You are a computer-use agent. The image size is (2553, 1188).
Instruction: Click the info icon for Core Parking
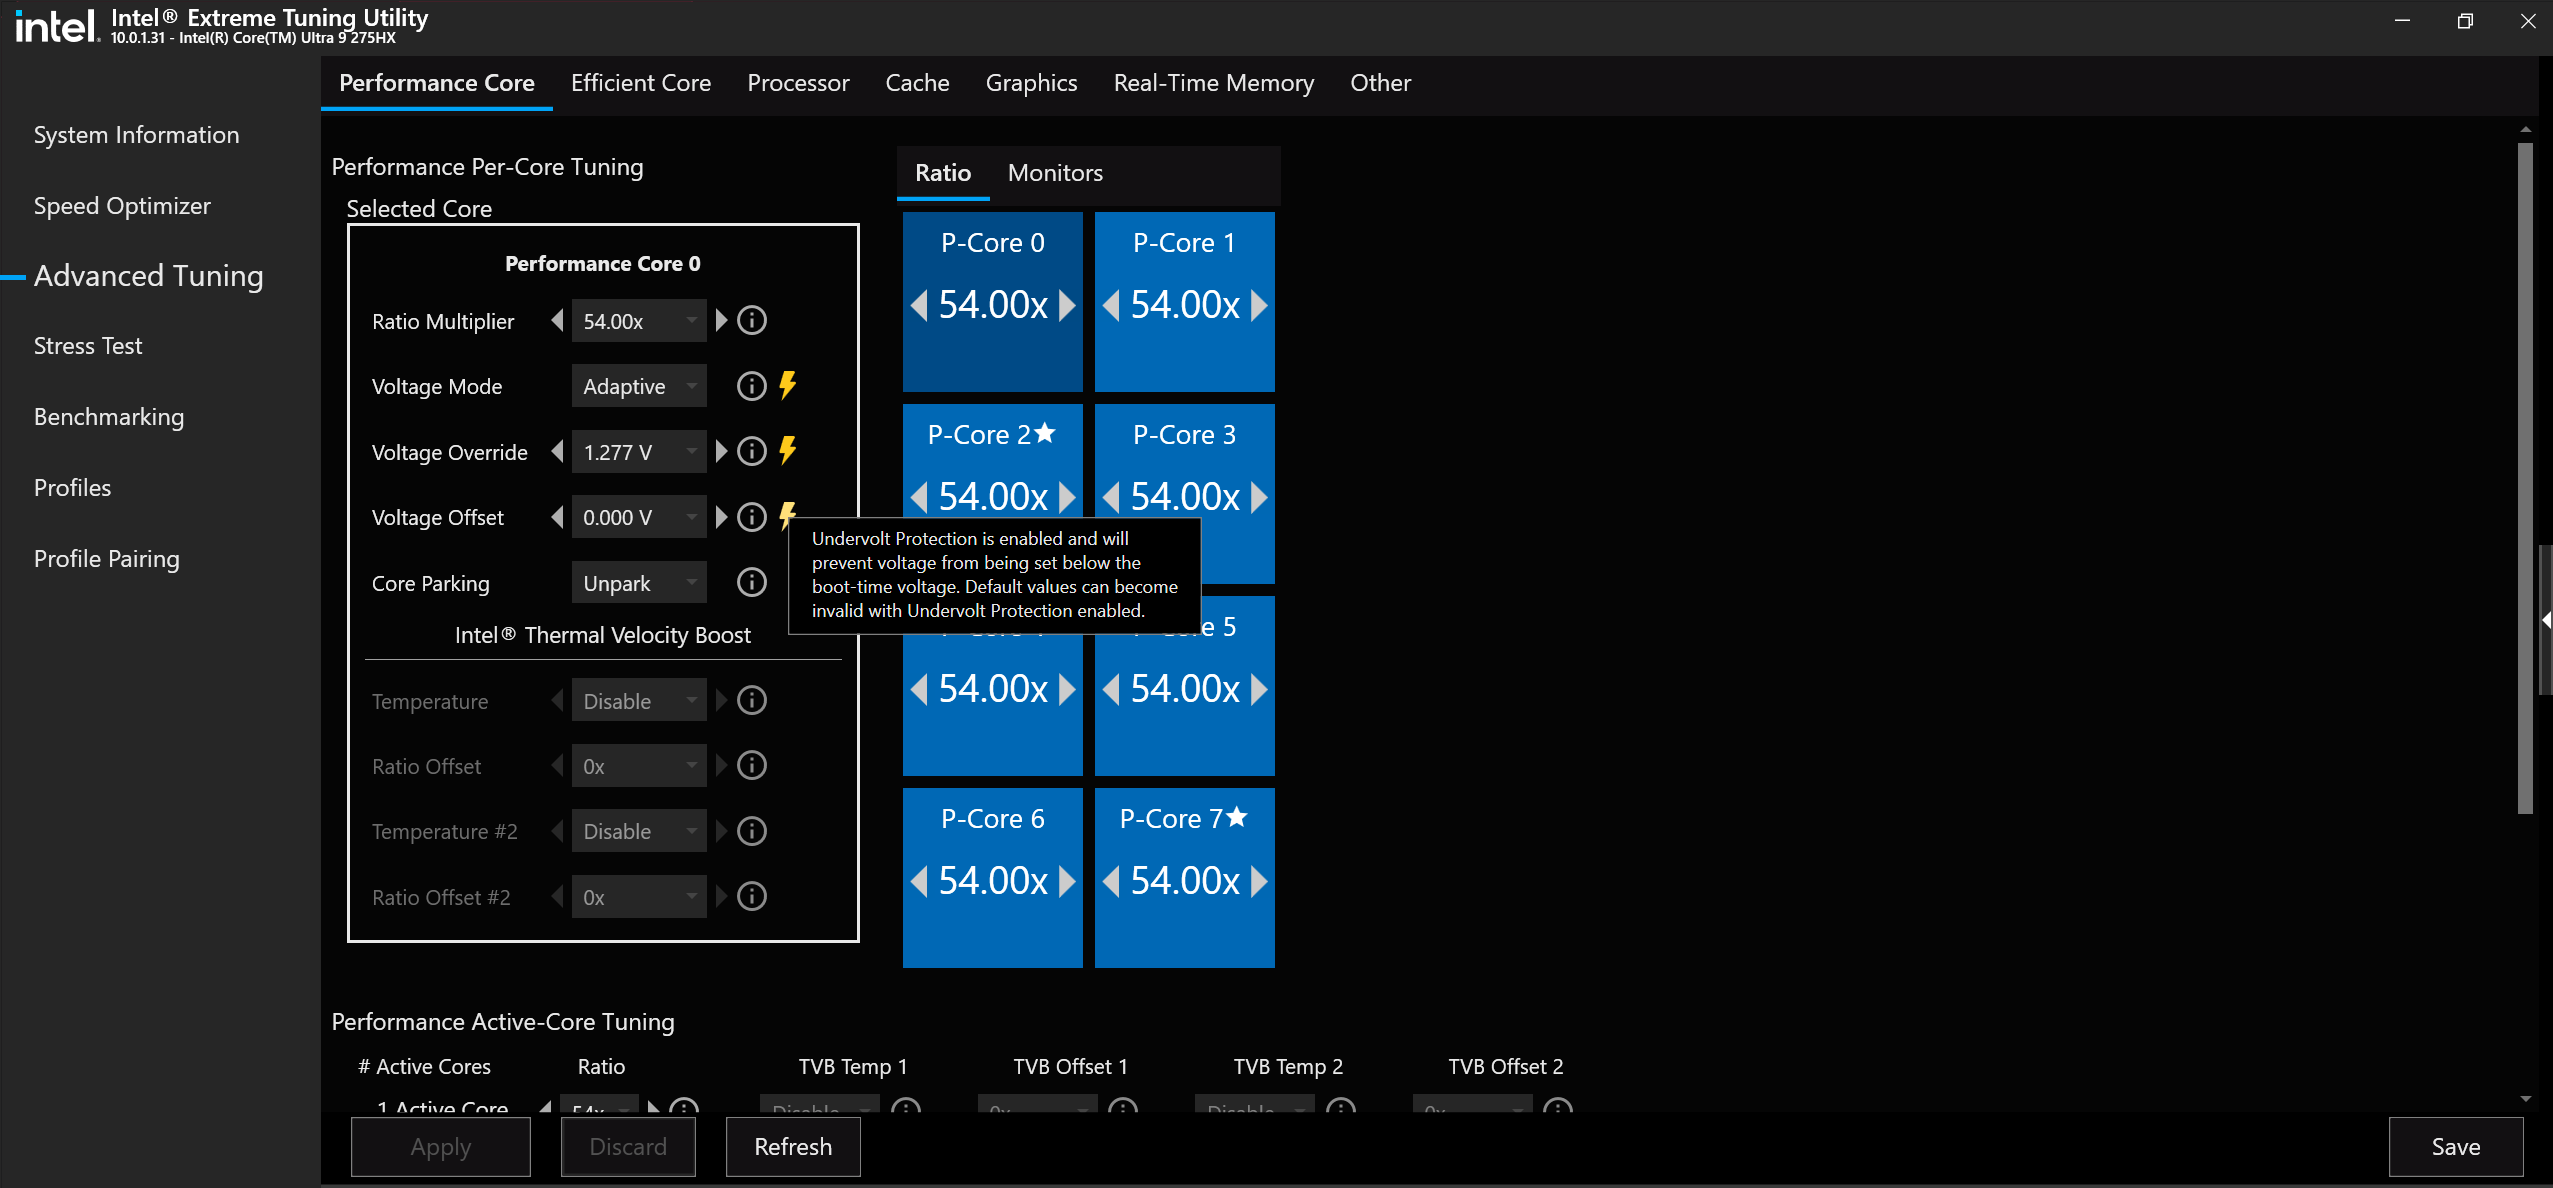pyautogui.click(x=751, y=583)
